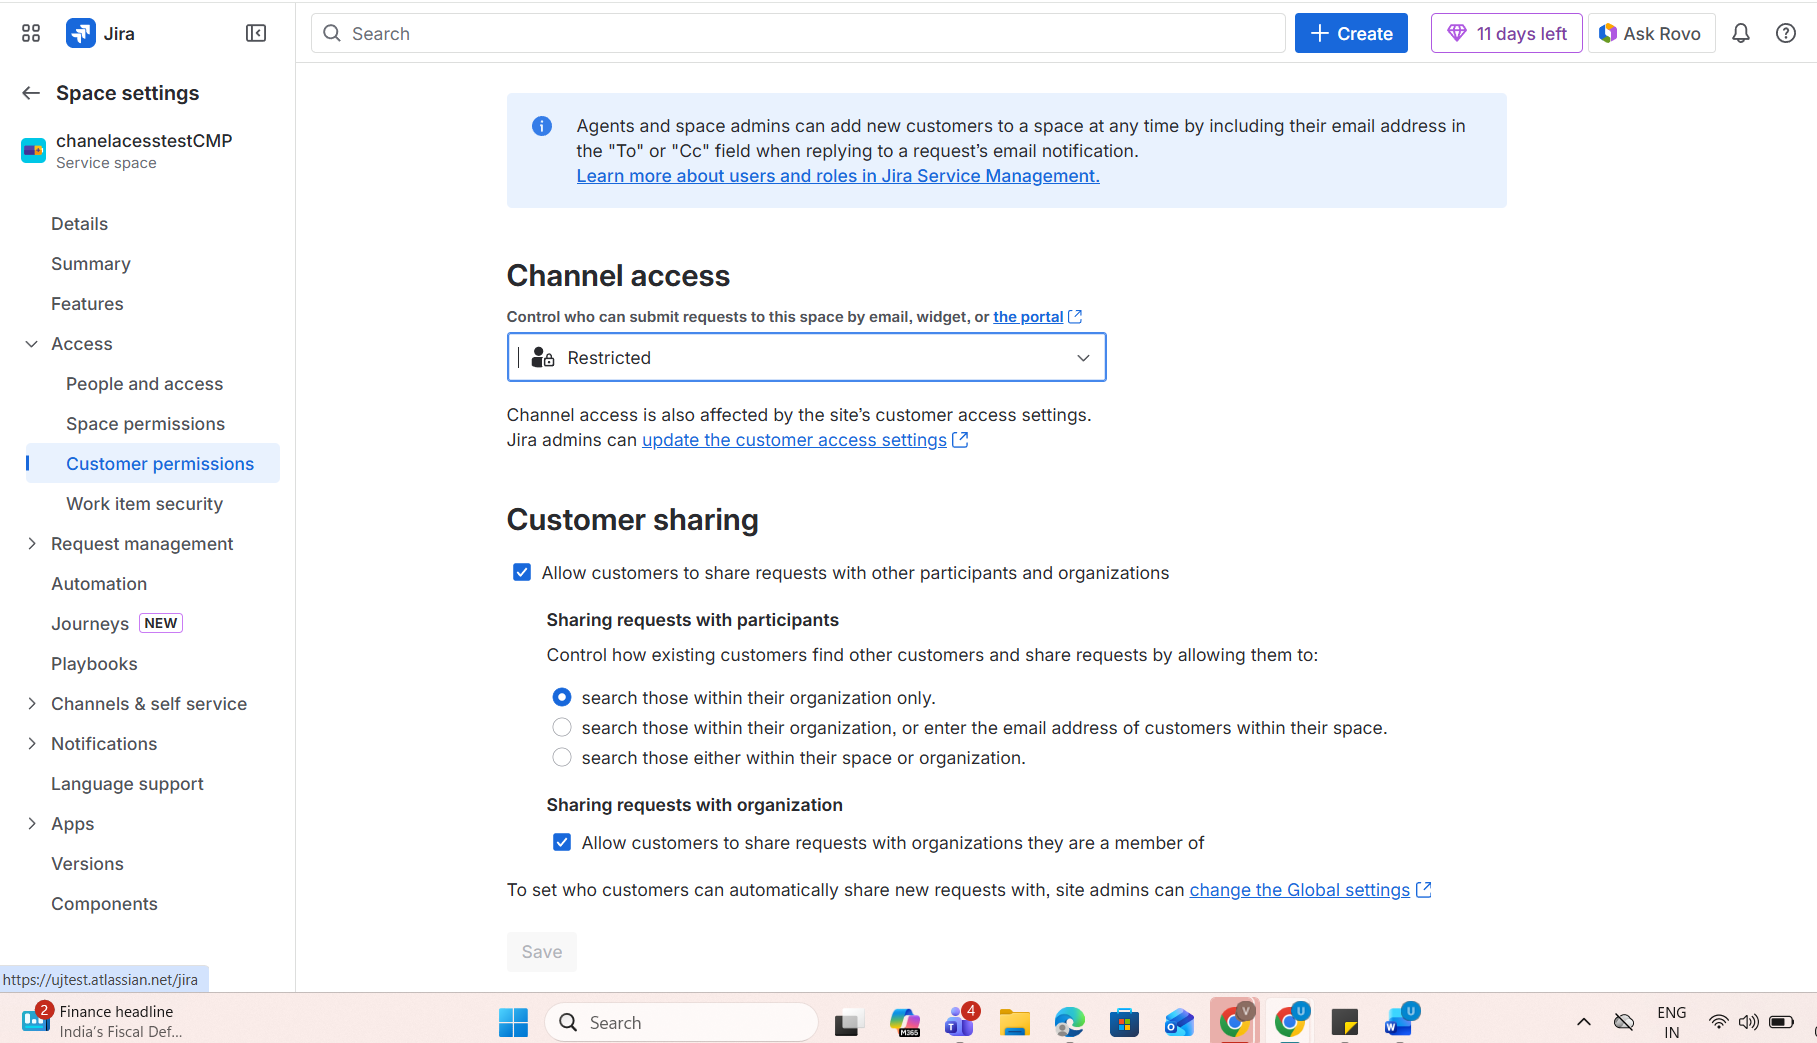Screen dimensions: 1817x1043
Task: Open Space permissions in sidebar
Action: point(145,423)
